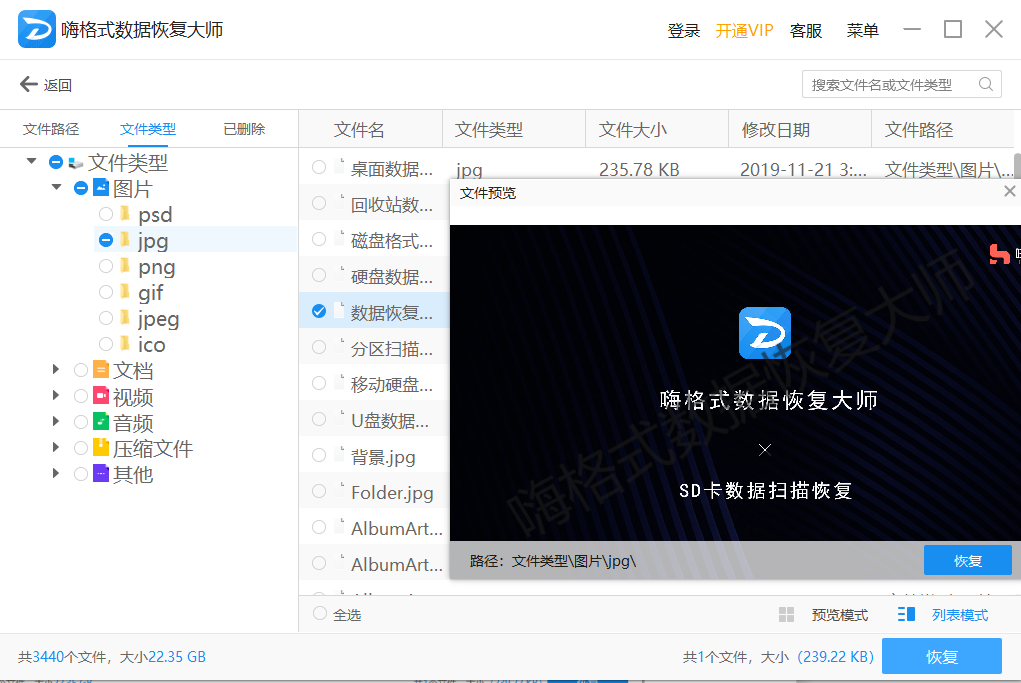
Task: Switch to the 文件路径 tab
Action: 51,129
